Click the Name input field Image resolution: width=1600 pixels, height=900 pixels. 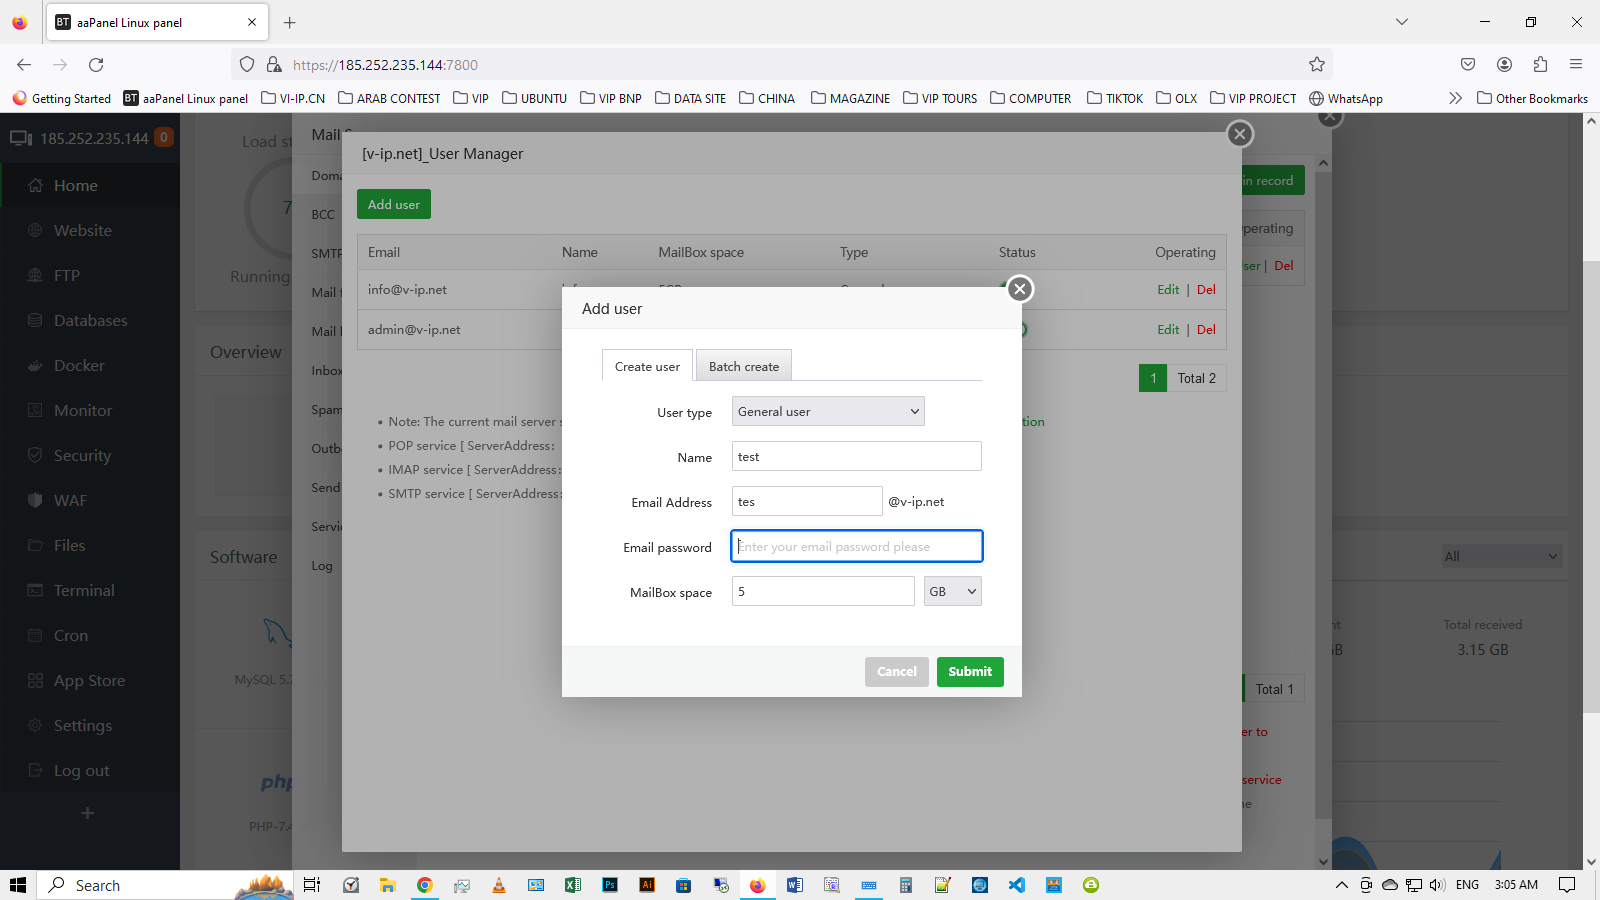pos(856,457)
